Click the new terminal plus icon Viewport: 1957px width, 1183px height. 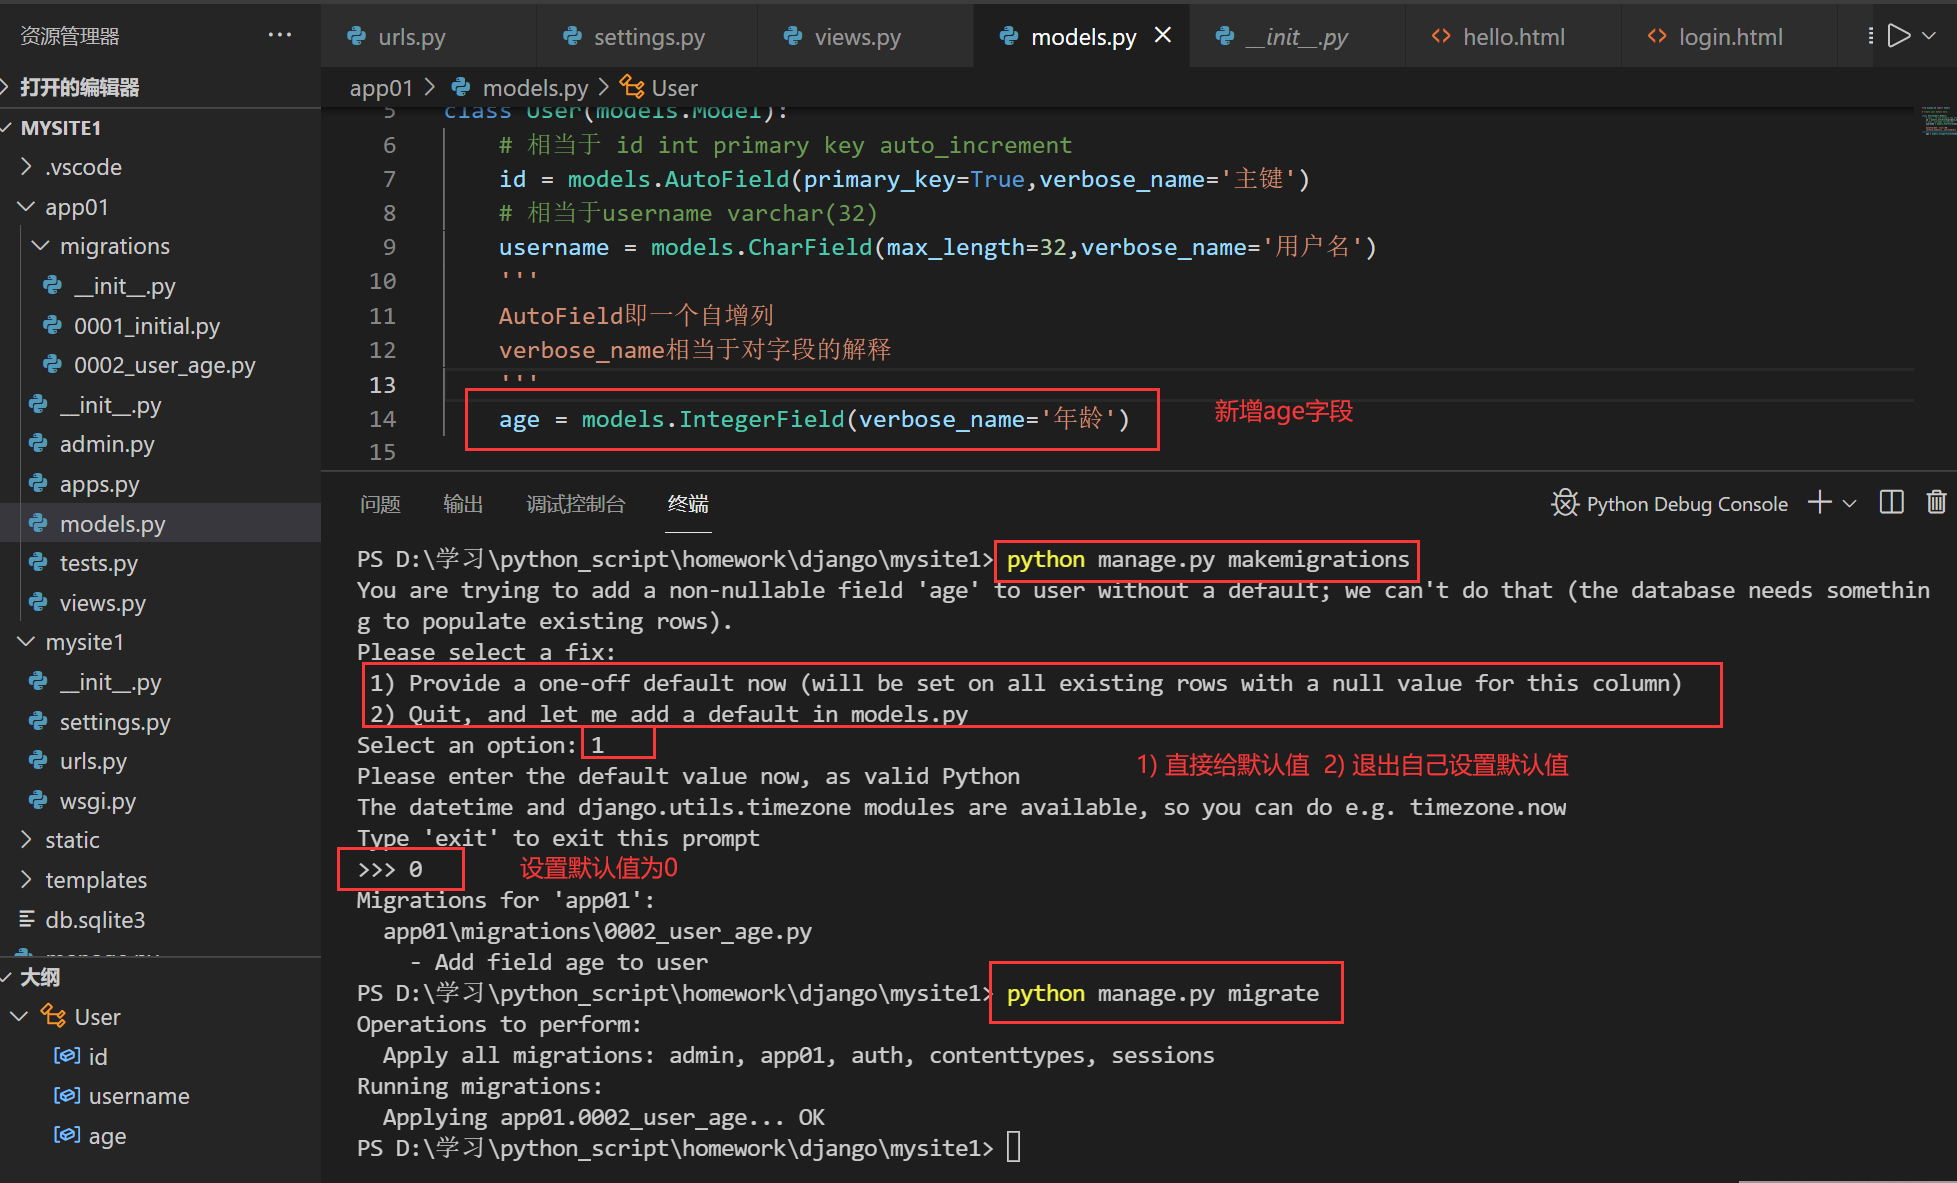pos(1820,503)
